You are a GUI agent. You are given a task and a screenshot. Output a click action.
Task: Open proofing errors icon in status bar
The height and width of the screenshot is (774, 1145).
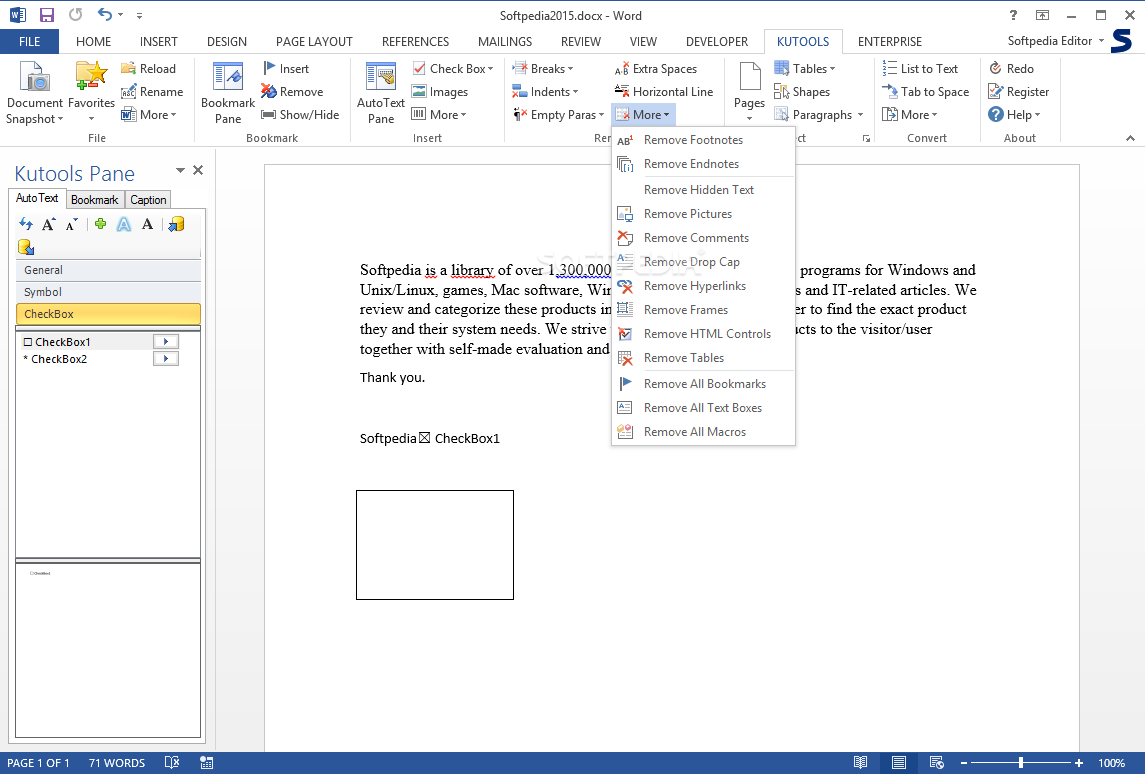click(x=172, y=763)
